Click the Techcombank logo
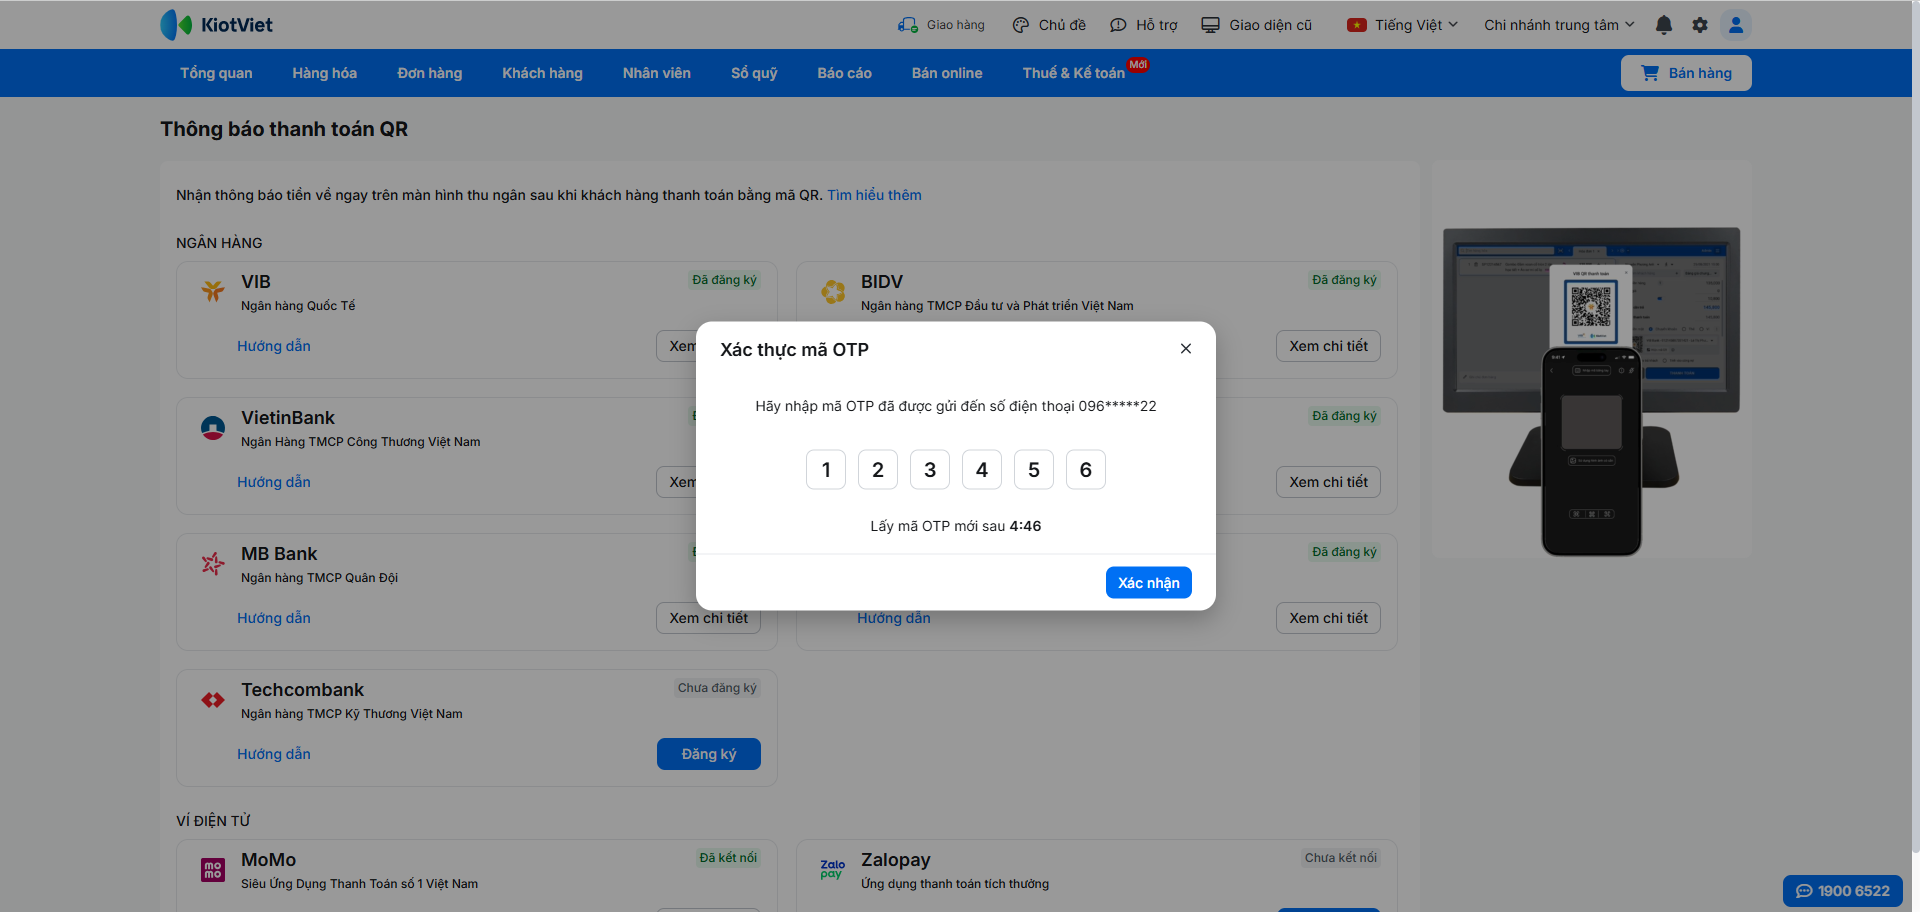 click(213, 700)
